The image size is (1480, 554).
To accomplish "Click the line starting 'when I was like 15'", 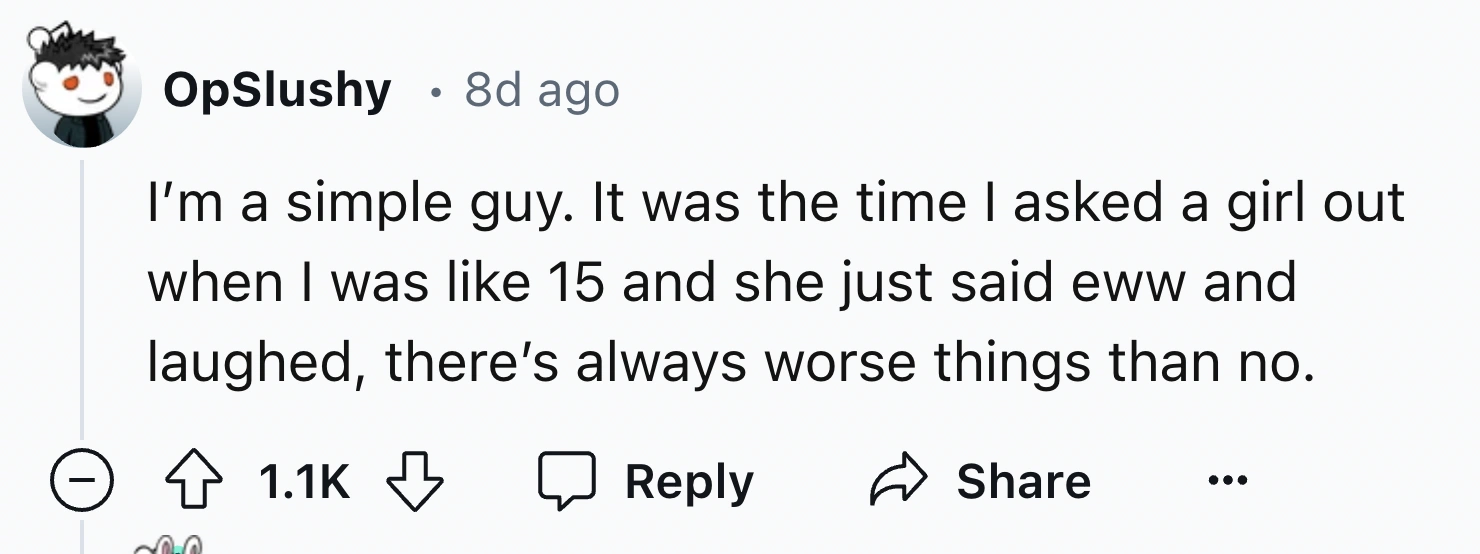I will 720,283.
